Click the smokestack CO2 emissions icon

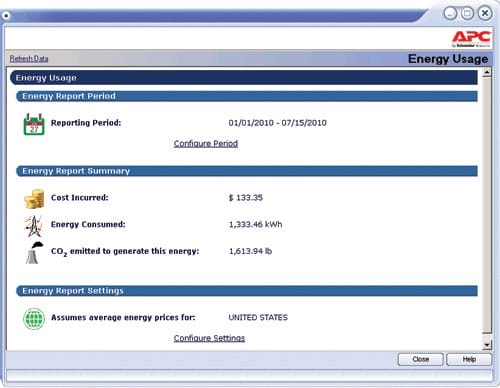[x=34, y=253]
